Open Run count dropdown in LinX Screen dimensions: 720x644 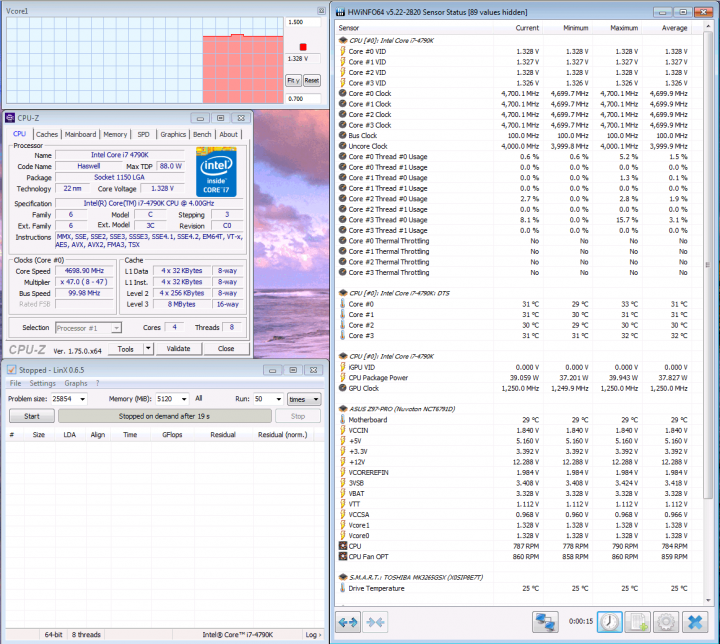278,399
